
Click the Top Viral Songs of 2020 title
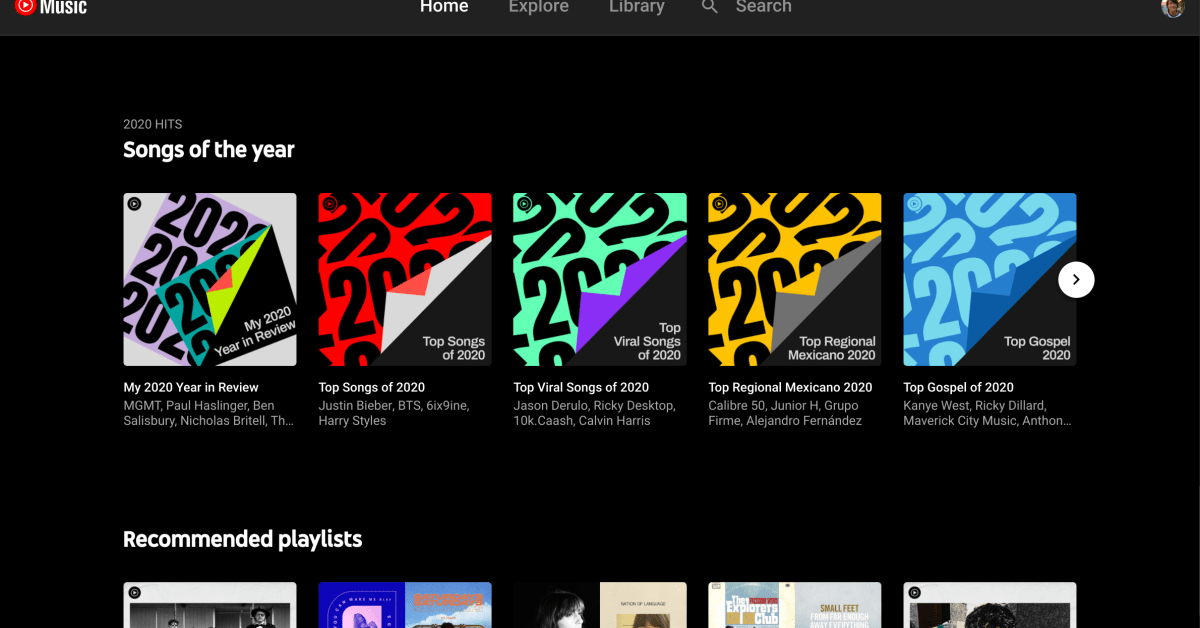pos(581,387)
